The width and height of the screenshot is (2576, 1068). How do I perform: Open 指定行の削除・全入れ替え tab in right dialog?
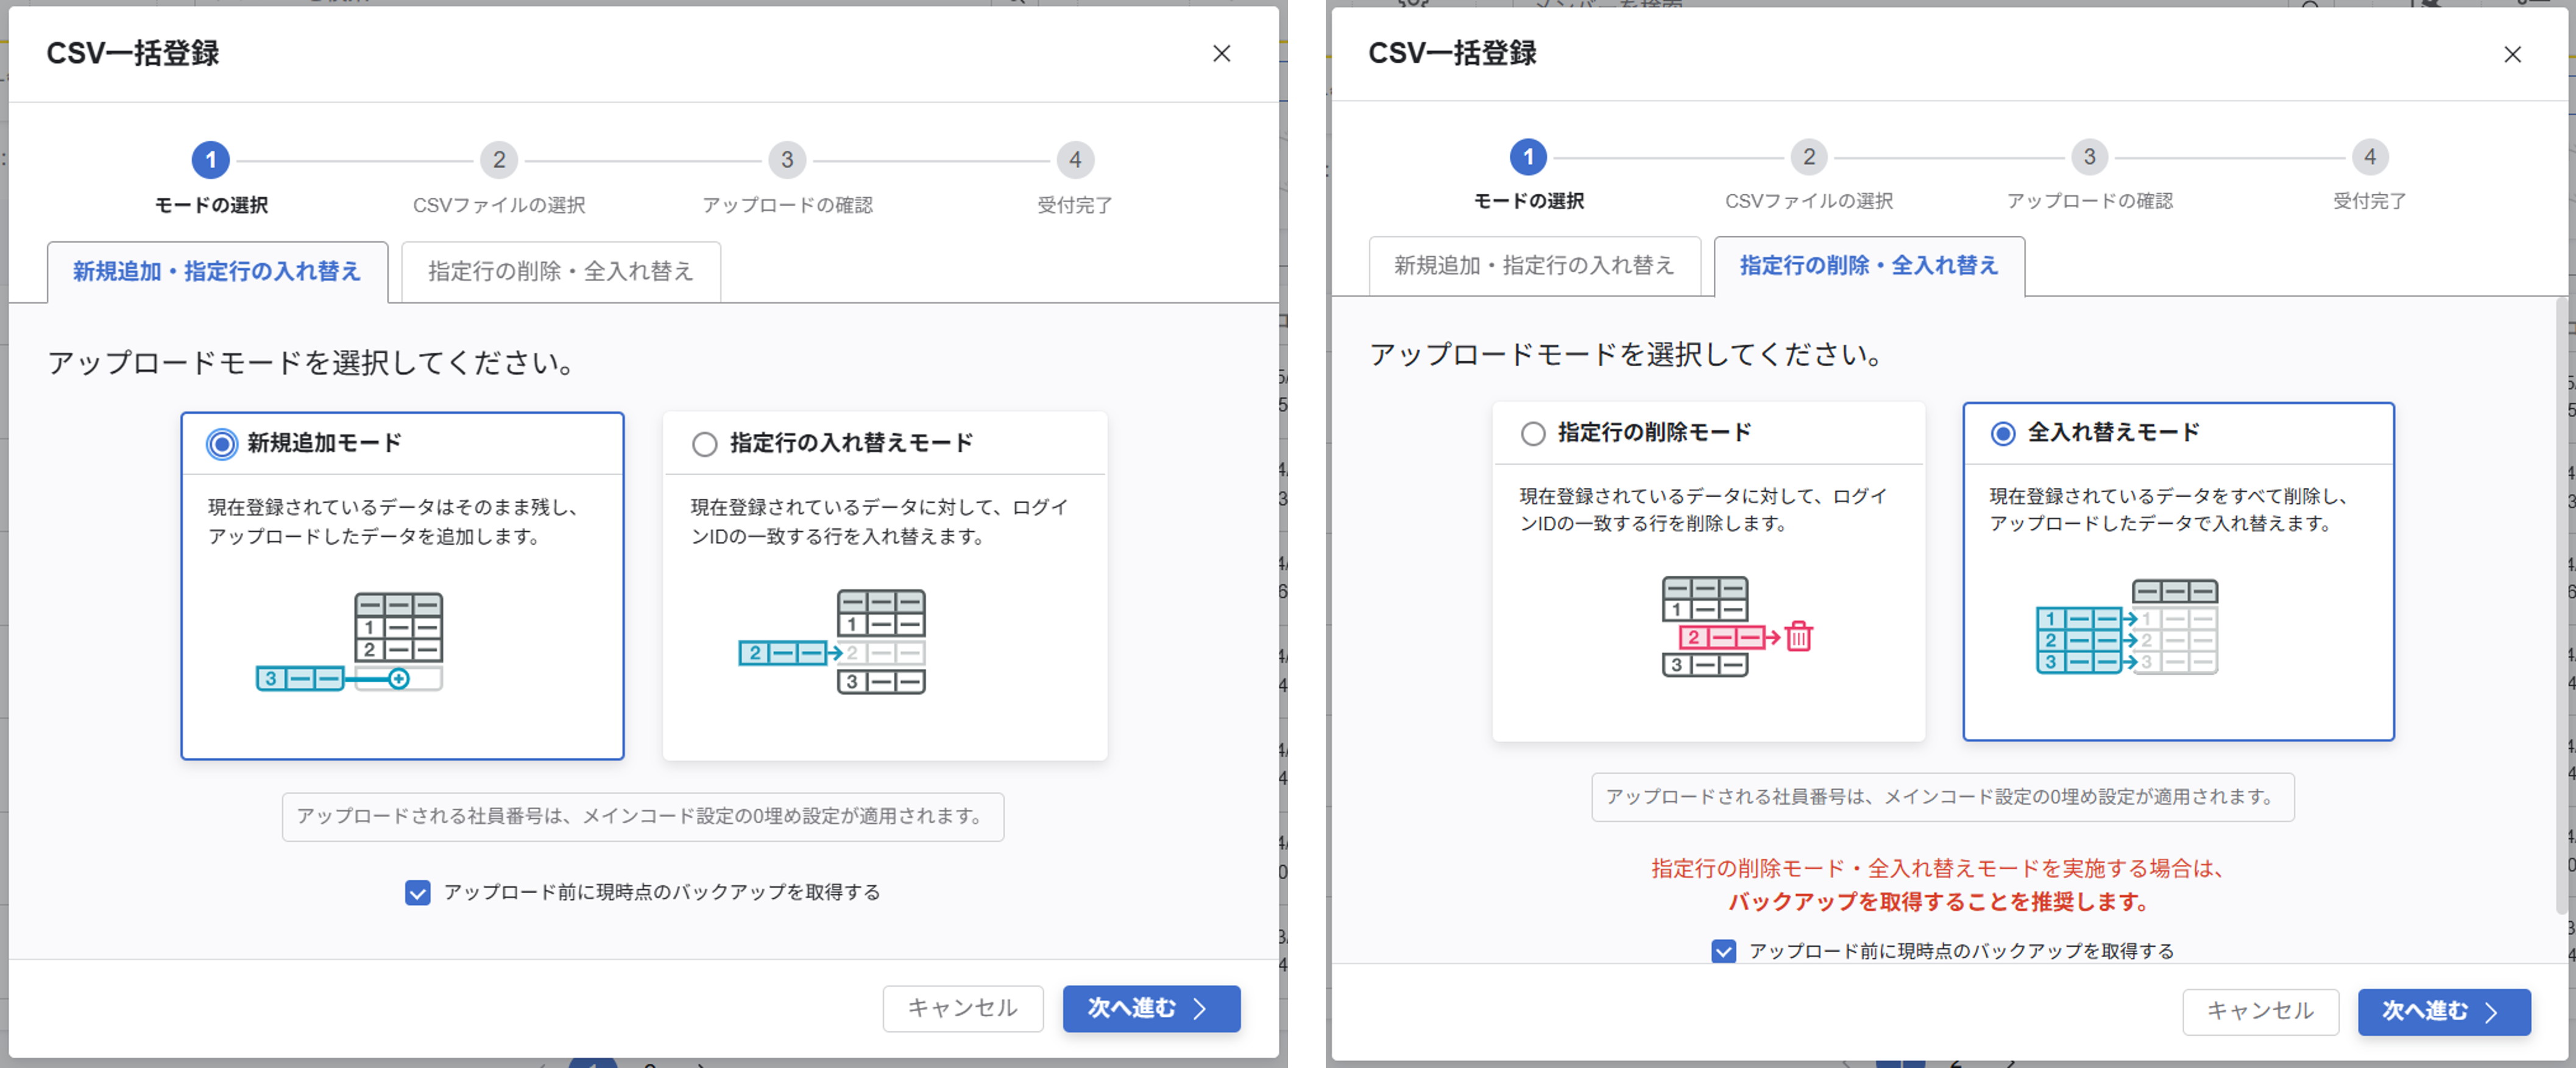(x=1869, y=266)
